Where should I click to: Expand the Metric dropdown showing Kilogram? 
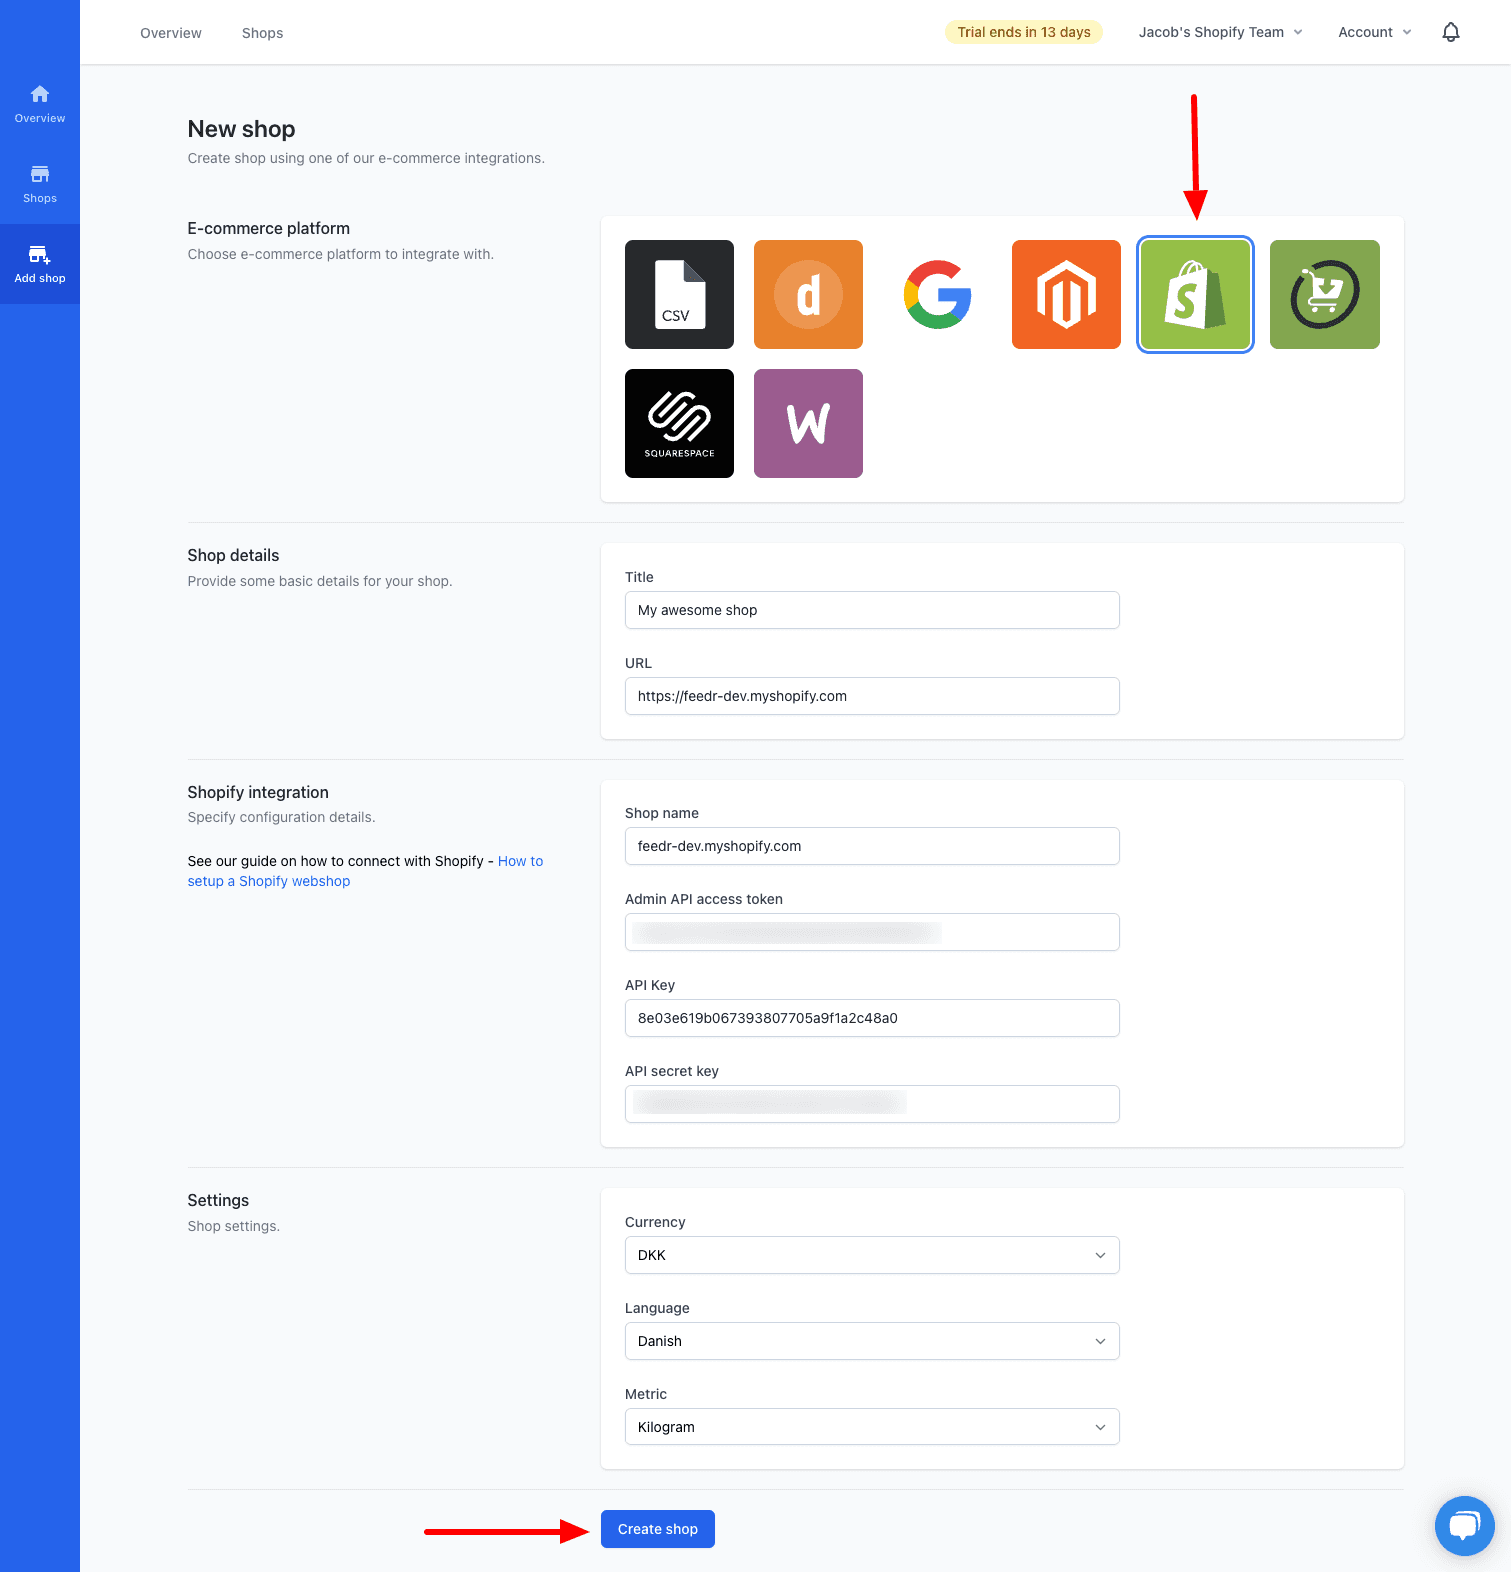tap(871, 1427)
